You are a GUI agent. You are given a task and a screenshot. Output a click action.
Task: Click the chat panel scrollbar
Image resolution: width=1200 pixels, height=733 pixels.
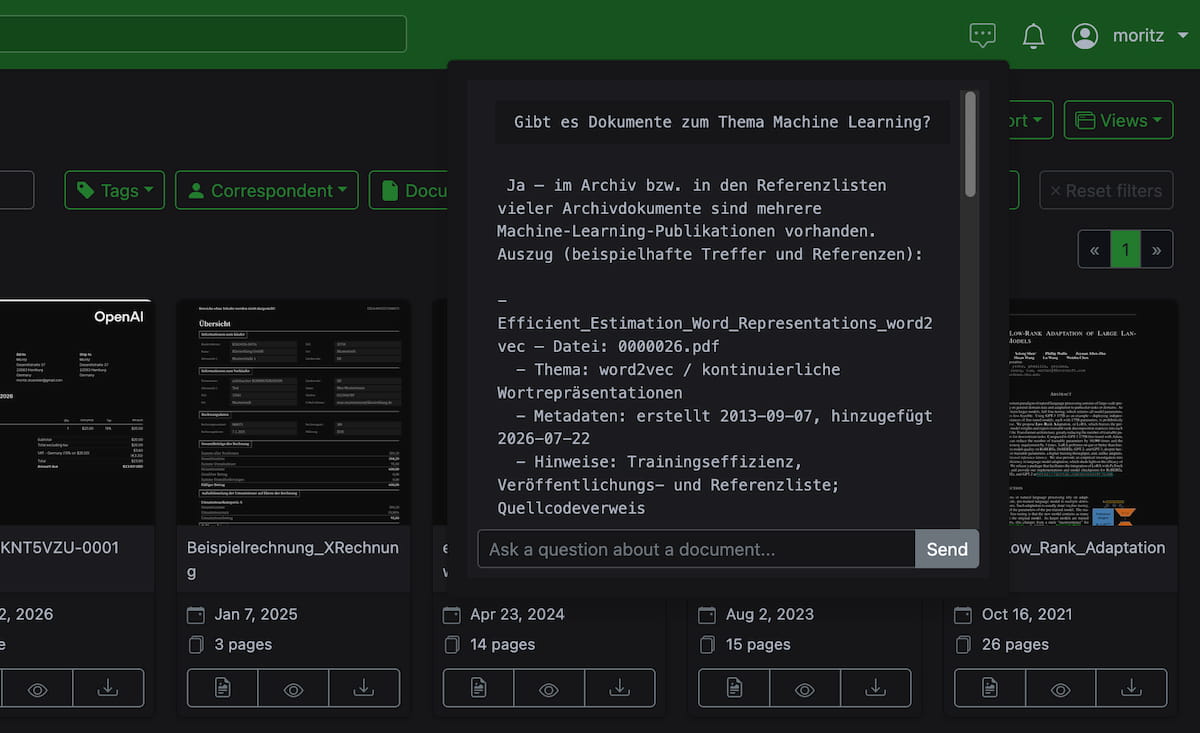click(970, 145)
